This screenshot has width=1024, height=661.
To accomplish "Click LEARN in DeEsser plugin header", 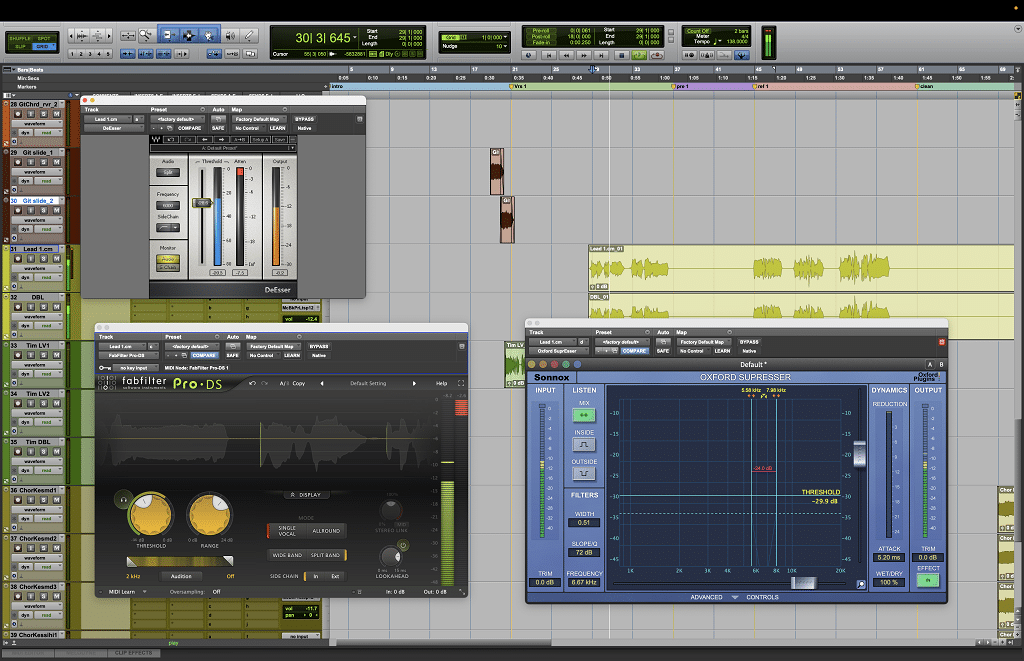I will click(x=278, y=128).
